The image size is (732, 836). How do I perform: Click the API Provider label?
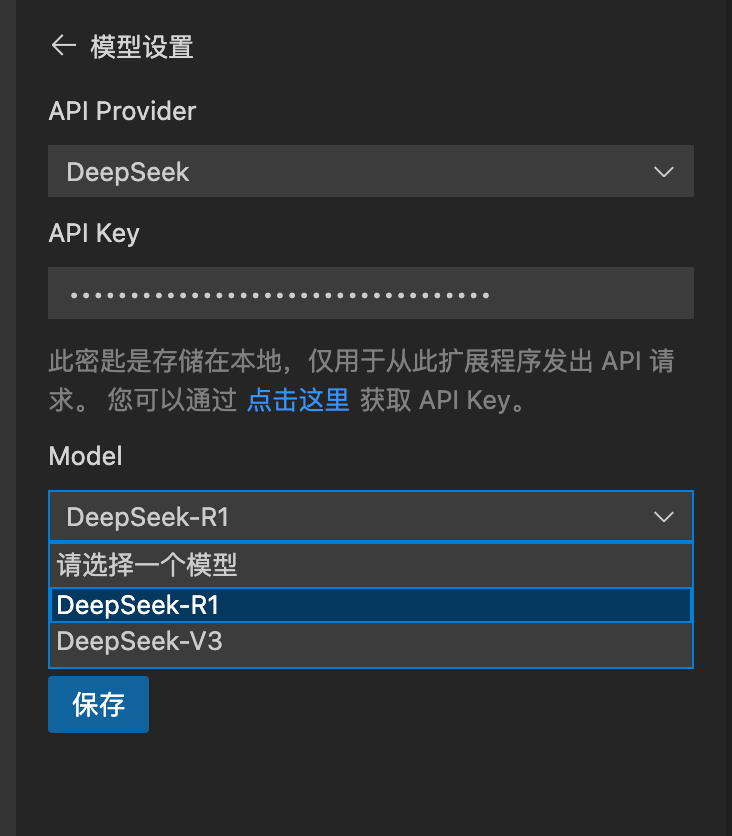click(x=122, y=111)
